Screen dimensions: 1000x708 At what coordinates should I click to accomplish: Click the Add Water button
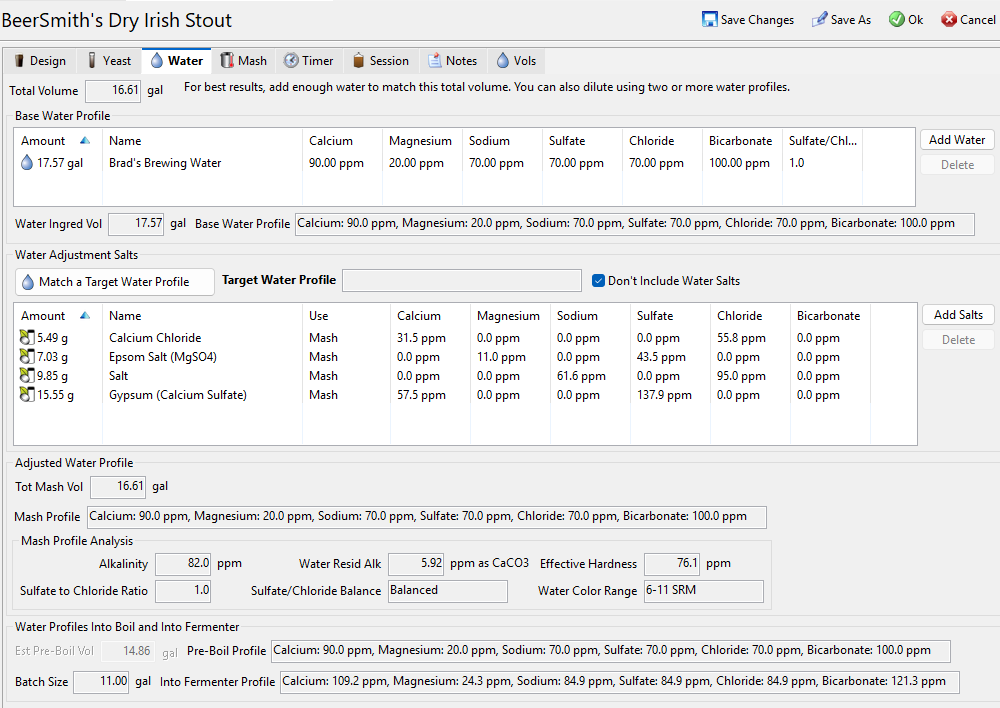pos(957,140)
